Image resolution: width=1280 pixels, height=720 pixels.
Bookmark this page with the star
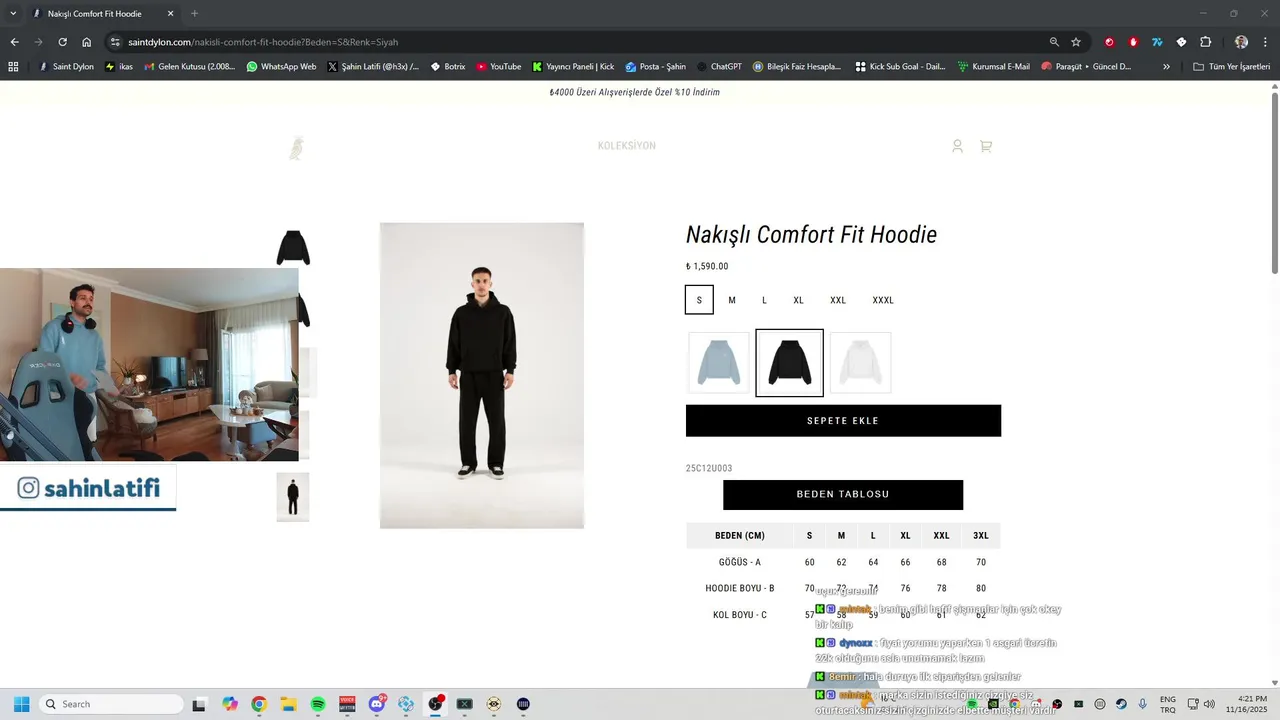[x=1076, y=42]
